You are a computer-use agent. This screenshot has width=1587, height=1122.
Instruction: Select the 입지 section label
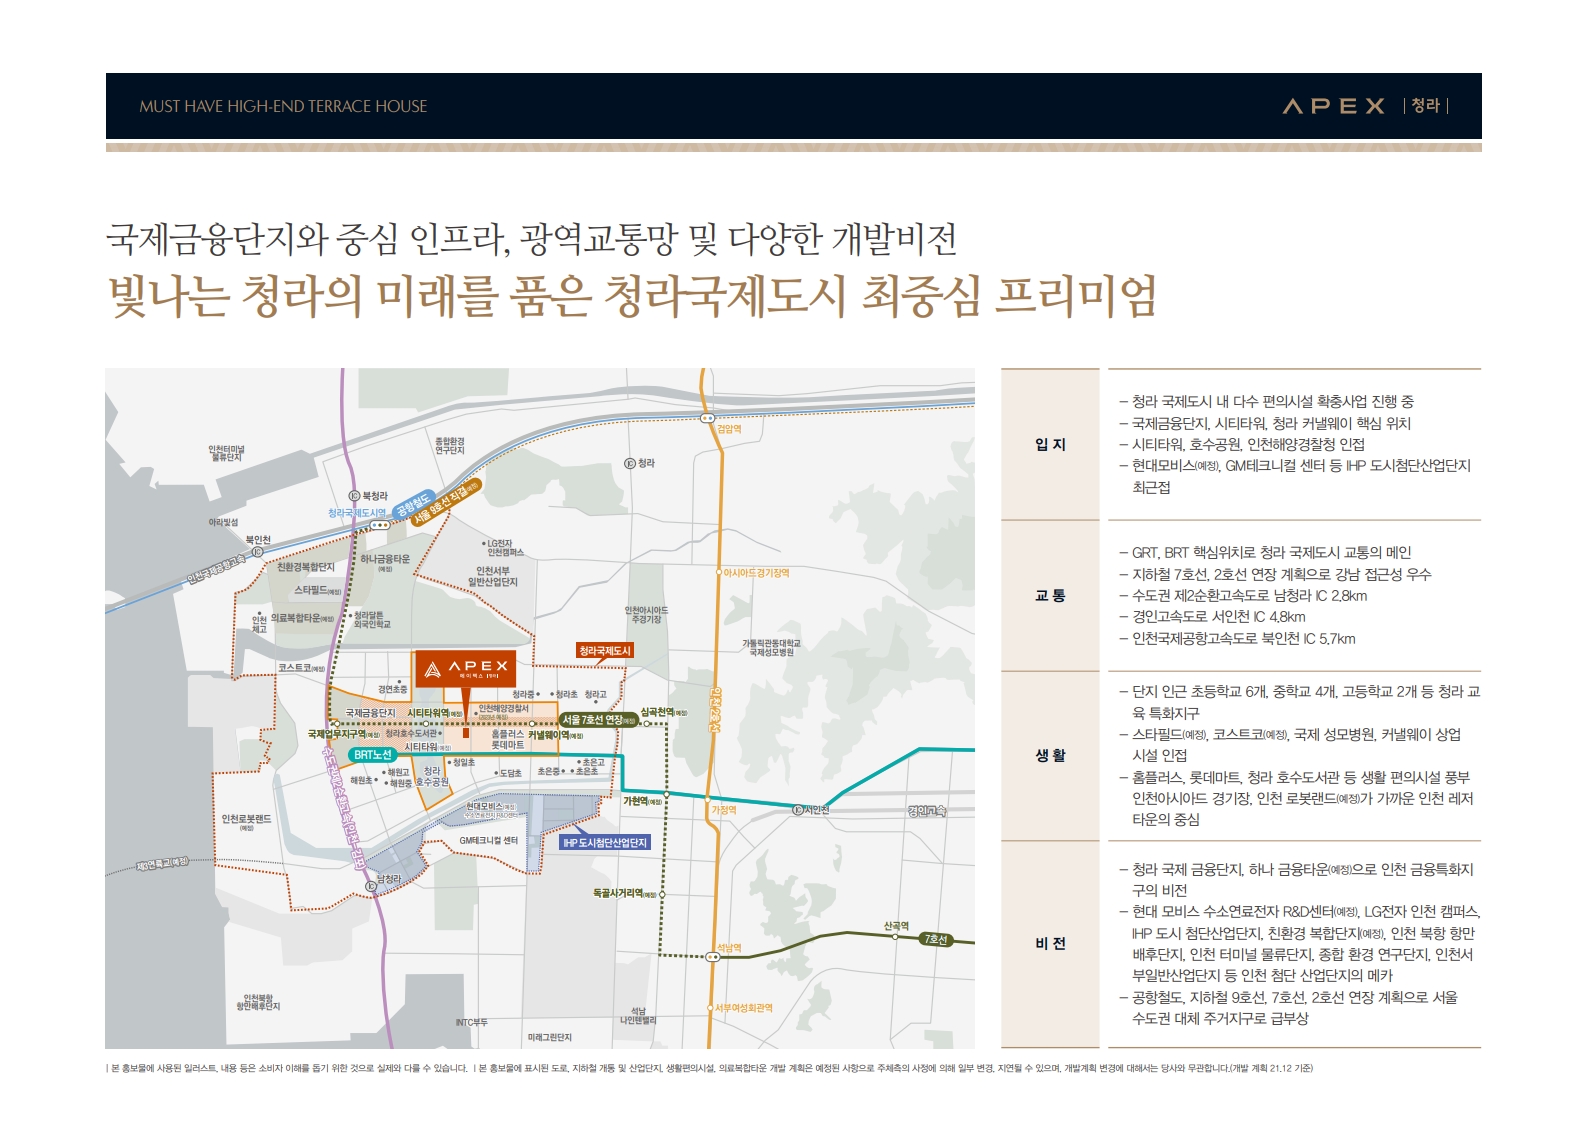click(1050, 444)
